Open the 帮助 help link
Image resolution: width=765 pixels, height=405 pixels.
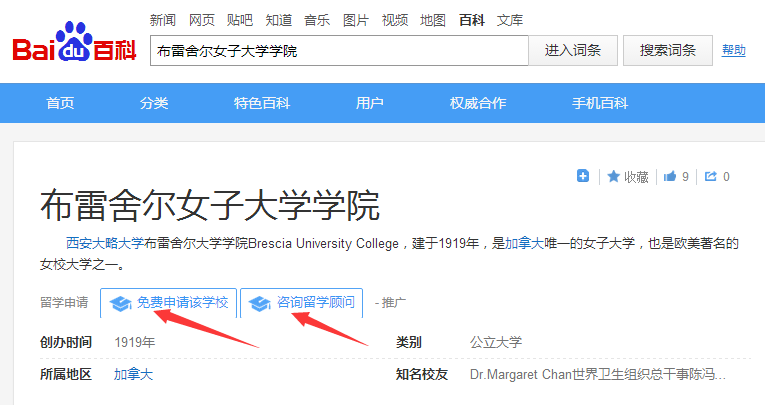pyautogui.click(x=733, y=50)
